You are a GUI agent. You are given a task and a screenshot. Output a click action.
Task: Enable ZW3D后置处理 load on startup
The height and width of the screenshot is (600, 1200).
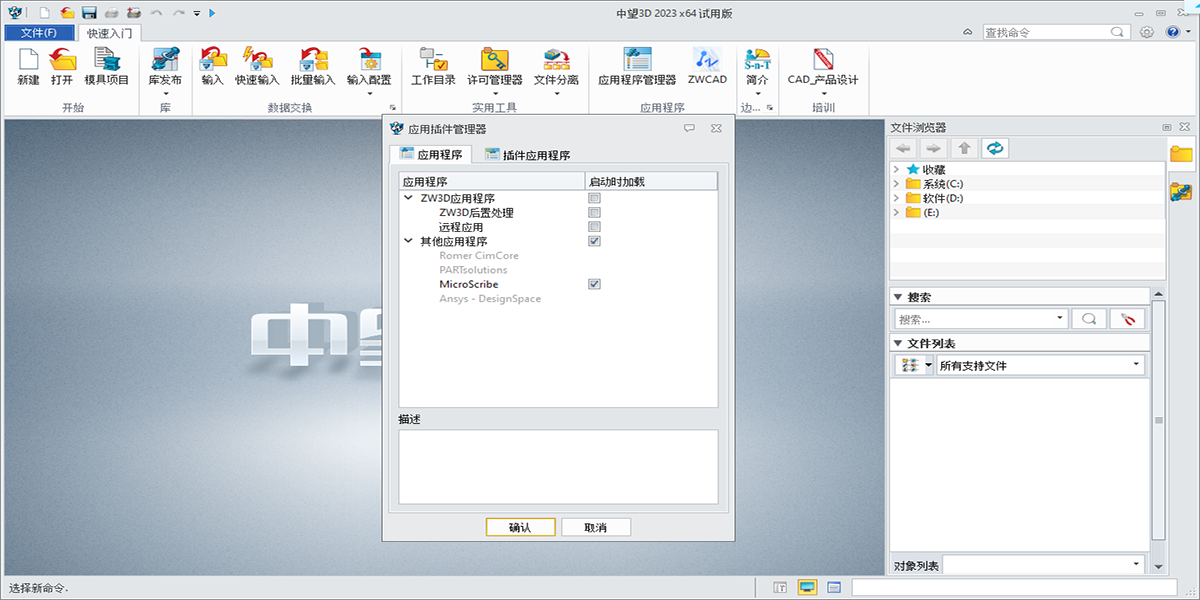click(594, 212)
